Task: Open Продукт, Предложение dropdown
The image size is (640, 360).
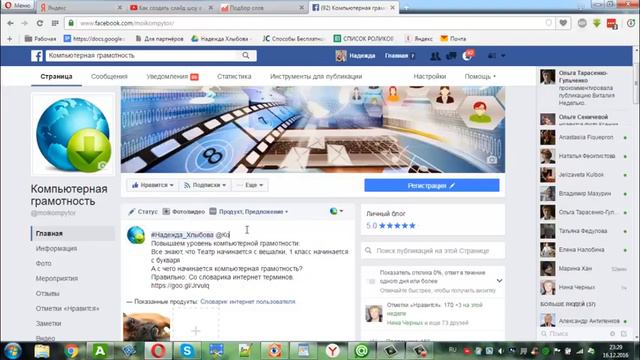Action: click(249, 211)
